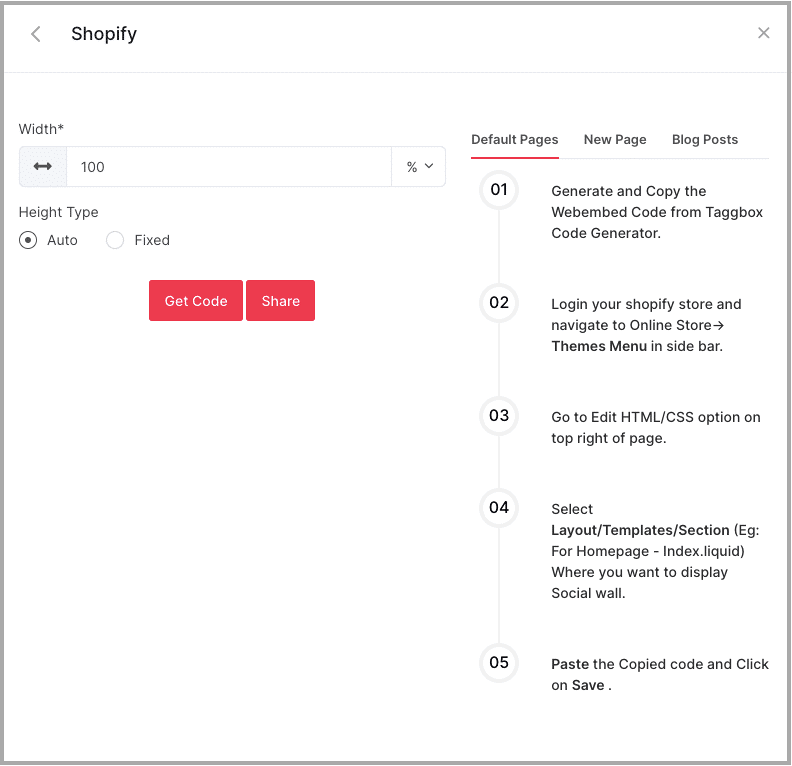This screenshot has width=792, height=766.
Task: Click the step 05 circle marker
Action: [499, 663]
